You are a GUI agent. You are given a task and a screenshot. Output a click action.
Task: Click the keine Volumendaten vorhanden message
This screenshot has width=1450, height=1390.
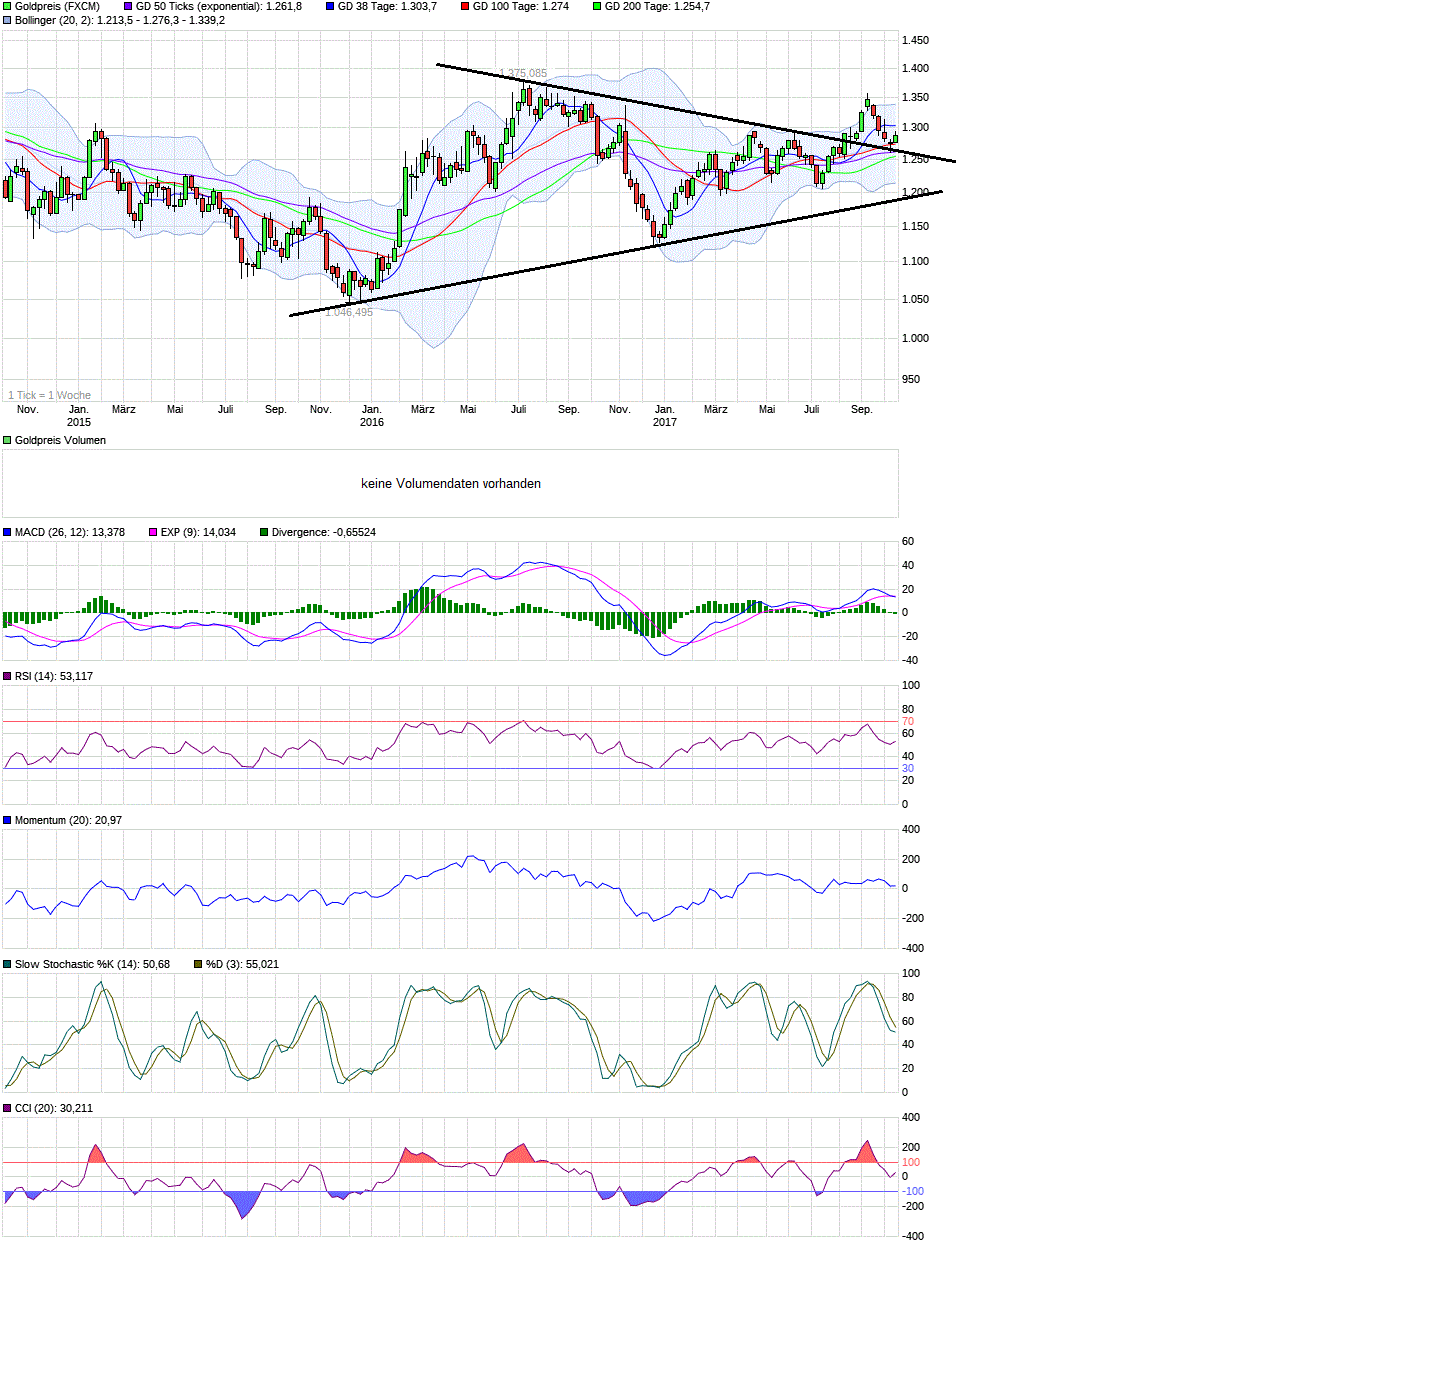[451, 483]
